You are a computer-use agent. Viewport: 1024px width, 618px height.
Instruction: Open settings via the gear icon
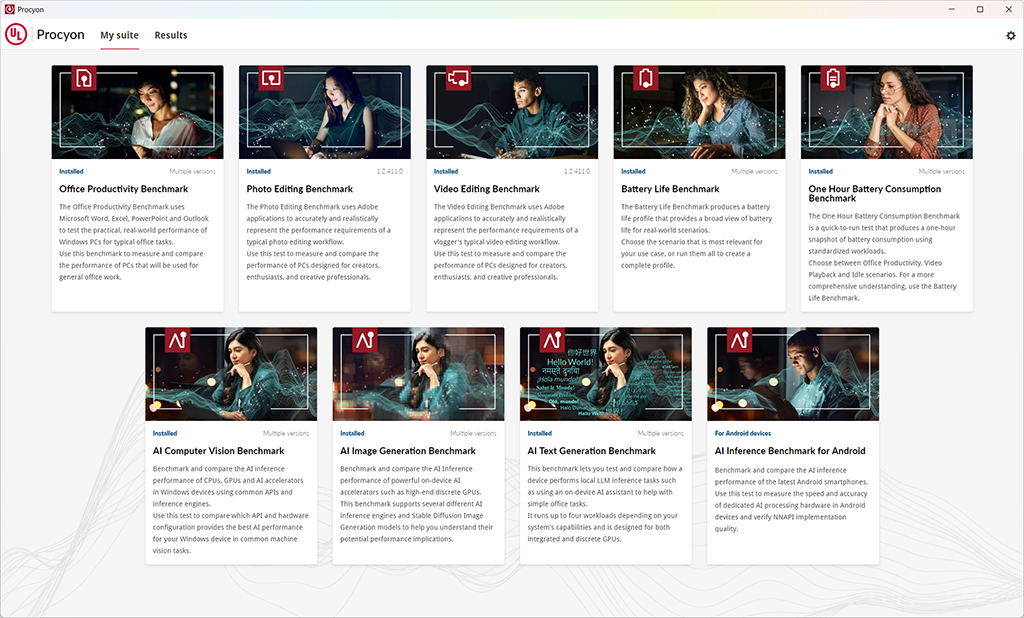[1010, 36]
